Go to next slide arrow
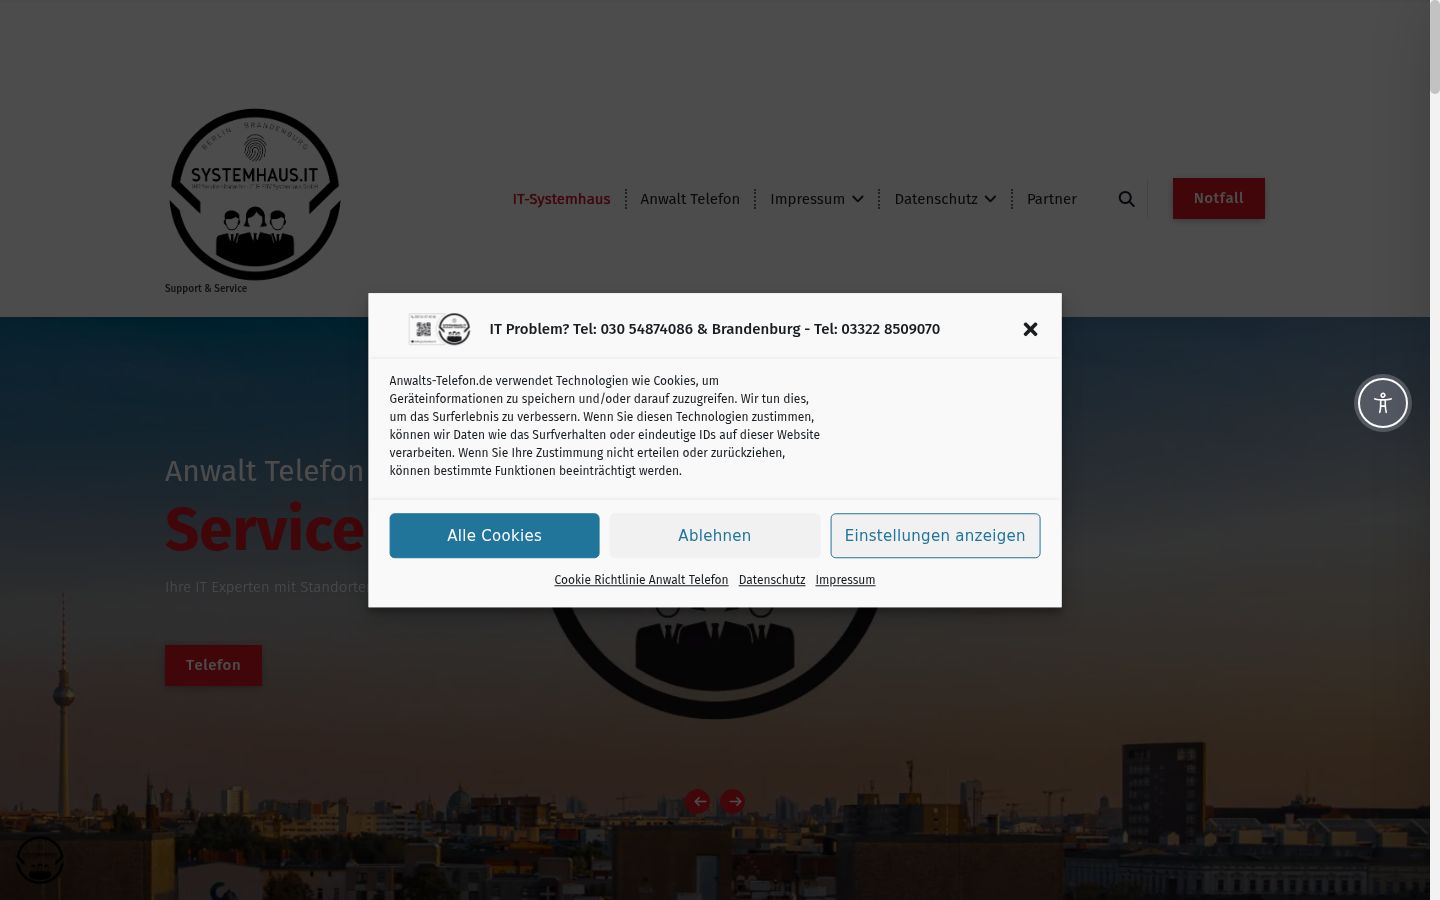The image size is (1440, 900). (733, 801)
